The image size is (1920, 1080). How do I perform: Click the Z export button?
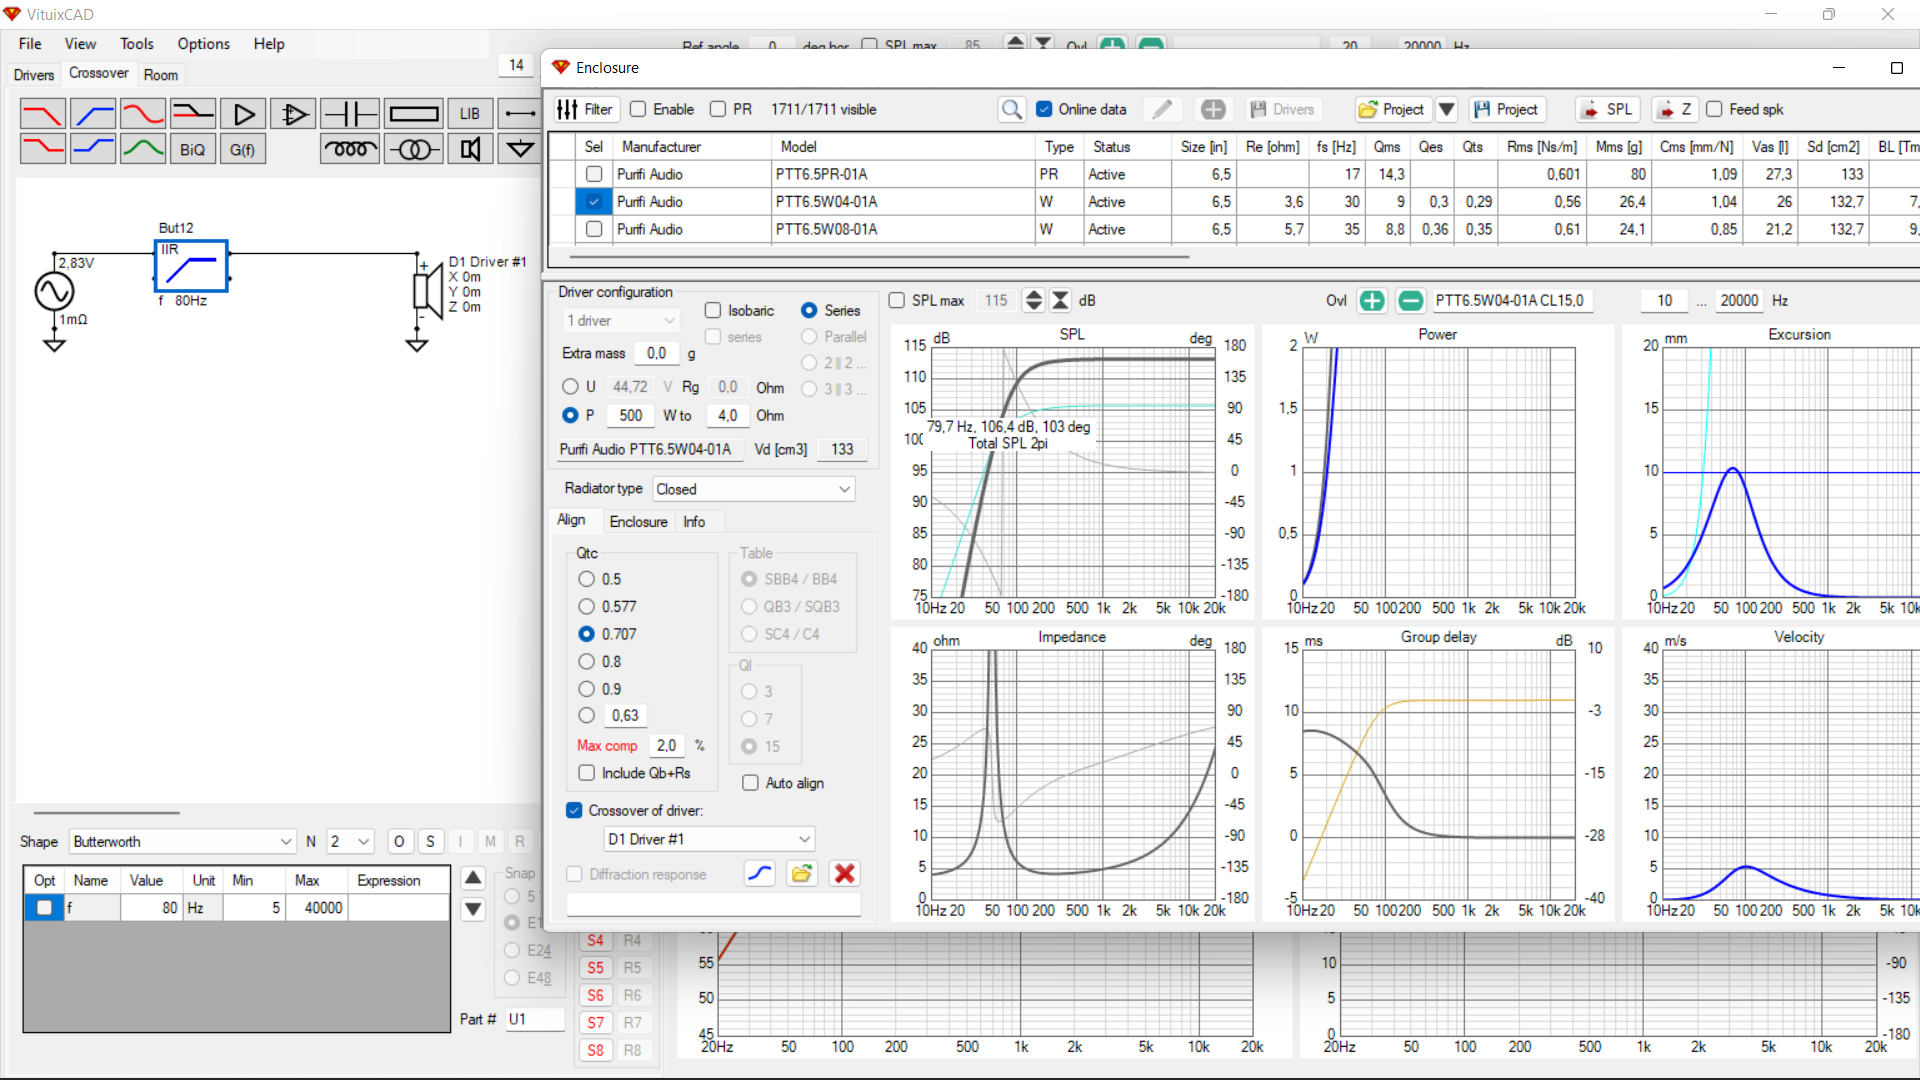tap(1675, 110)
